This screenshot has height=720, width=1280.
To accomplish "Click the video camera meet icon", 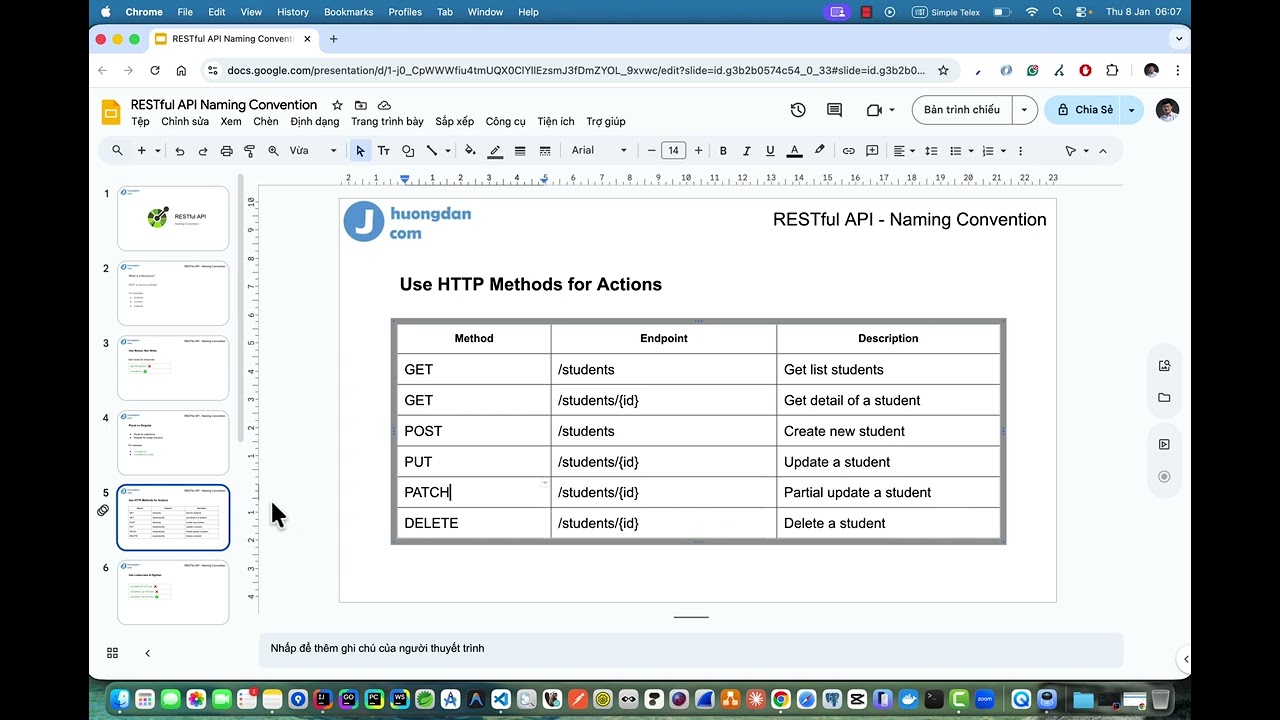I will pyautogui.click(x=875, y=110).
